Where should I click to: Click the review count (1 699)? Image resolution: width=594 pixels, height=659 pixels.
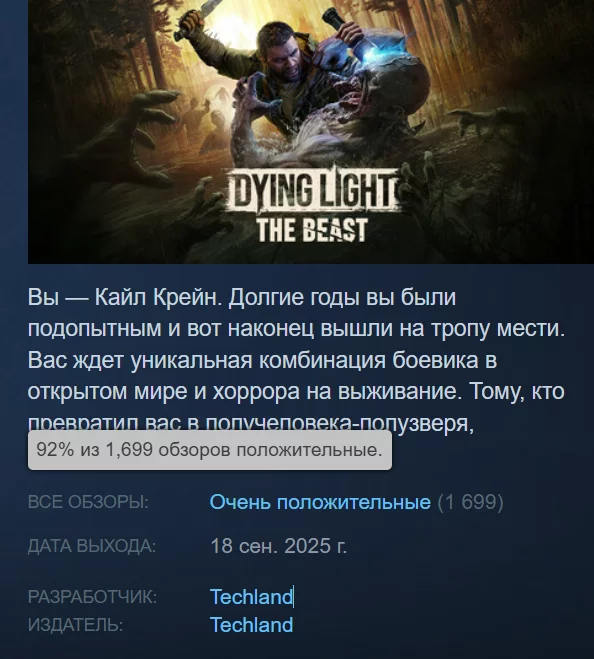(x=470, y=502)
